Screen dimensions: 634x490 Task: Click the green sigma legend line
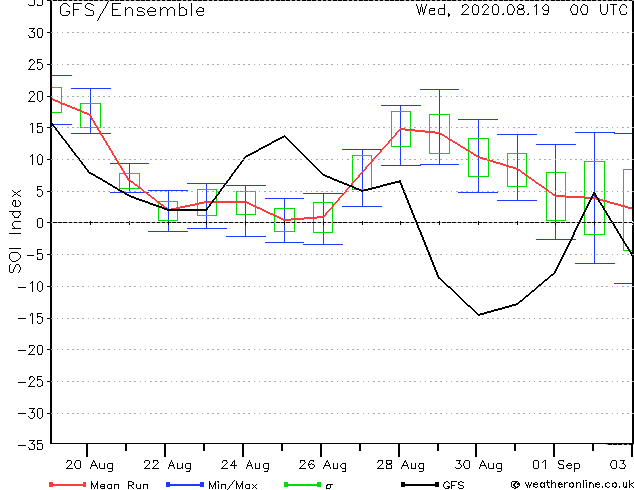tap(302, 484)
